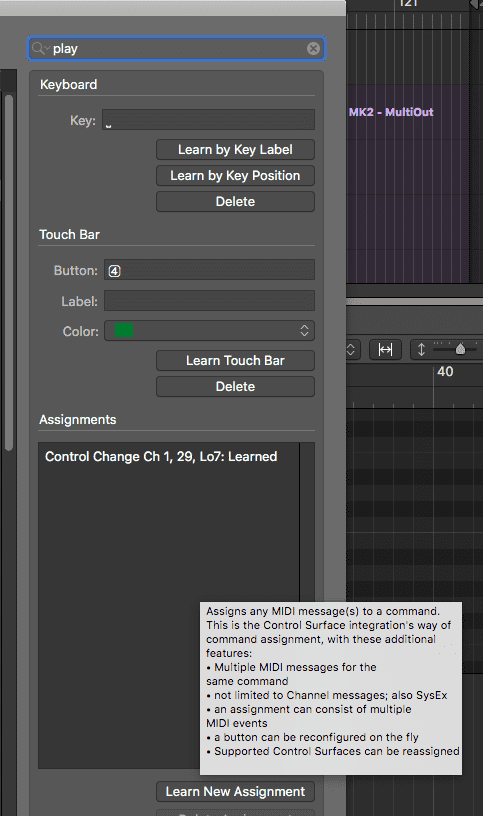This screenshot has height=816, width=483.
Task: Click Learn New Assignment button
Action: click(235, 792)
